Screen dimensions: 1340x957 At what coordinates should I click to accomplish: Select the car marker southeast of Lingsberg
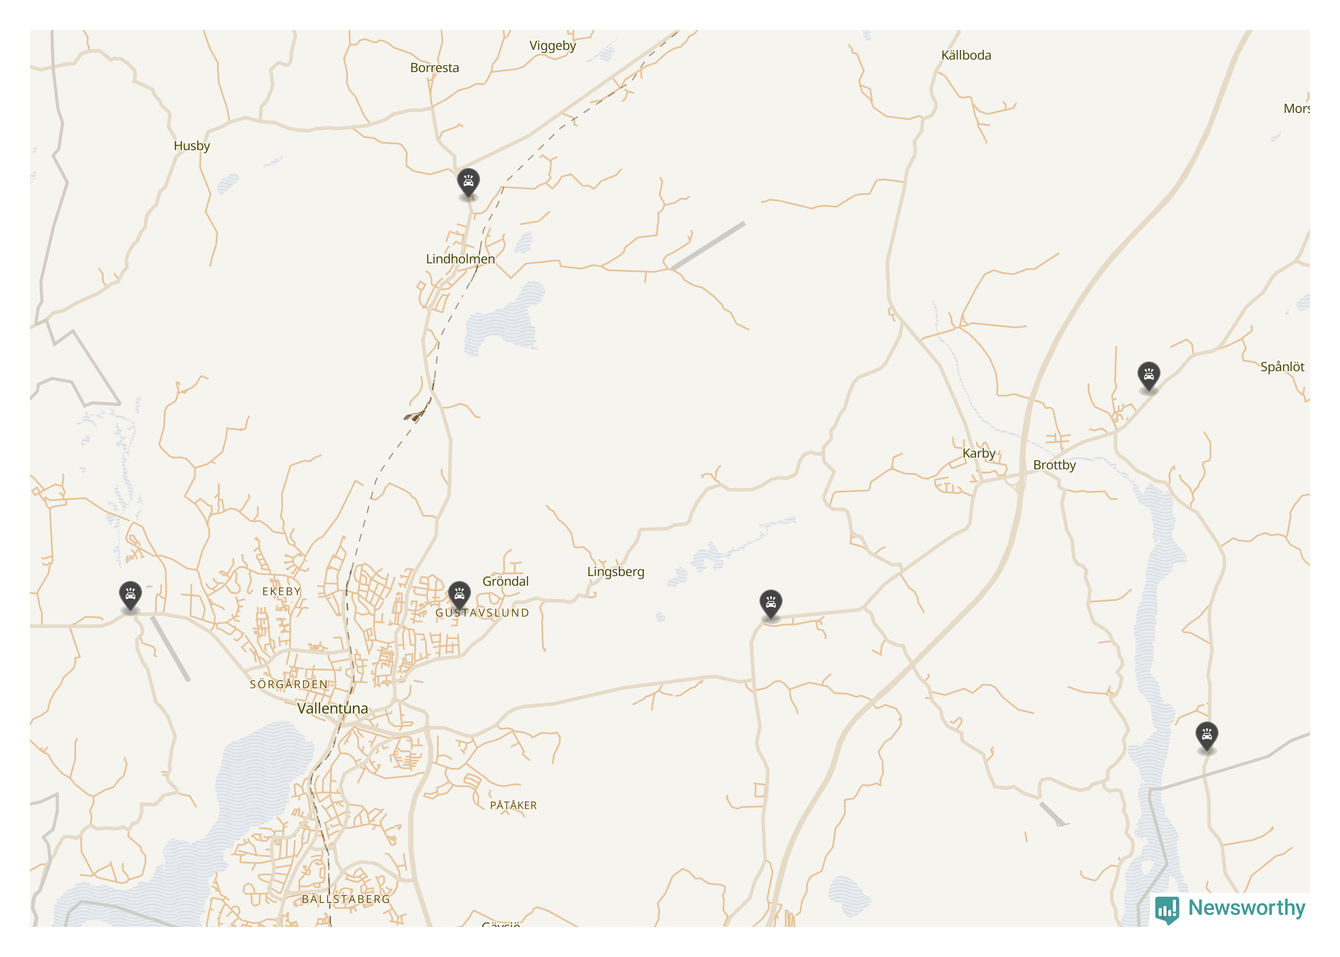(770, 603)
